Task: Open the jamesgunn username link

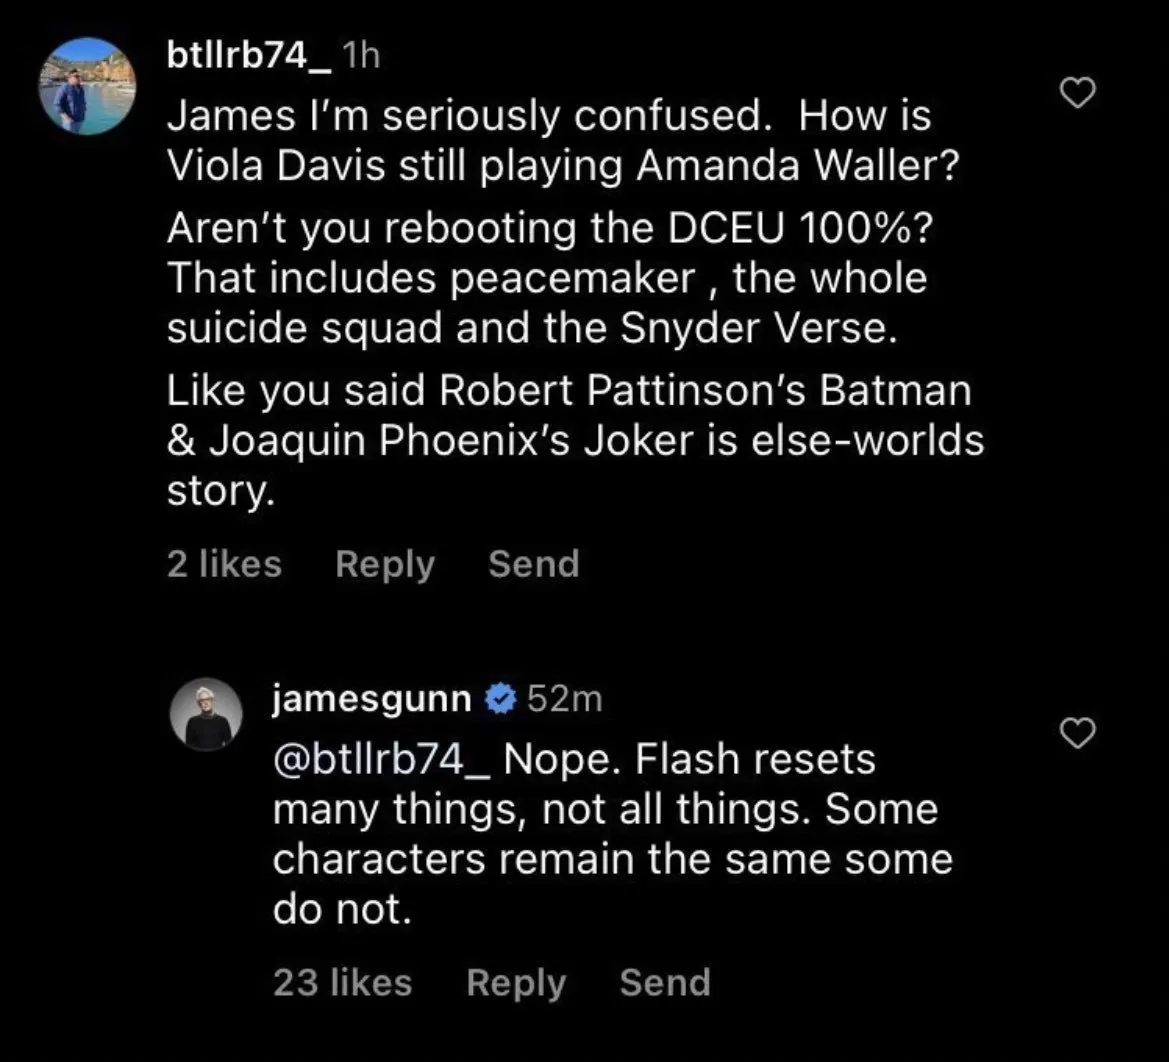Action: 371,700
